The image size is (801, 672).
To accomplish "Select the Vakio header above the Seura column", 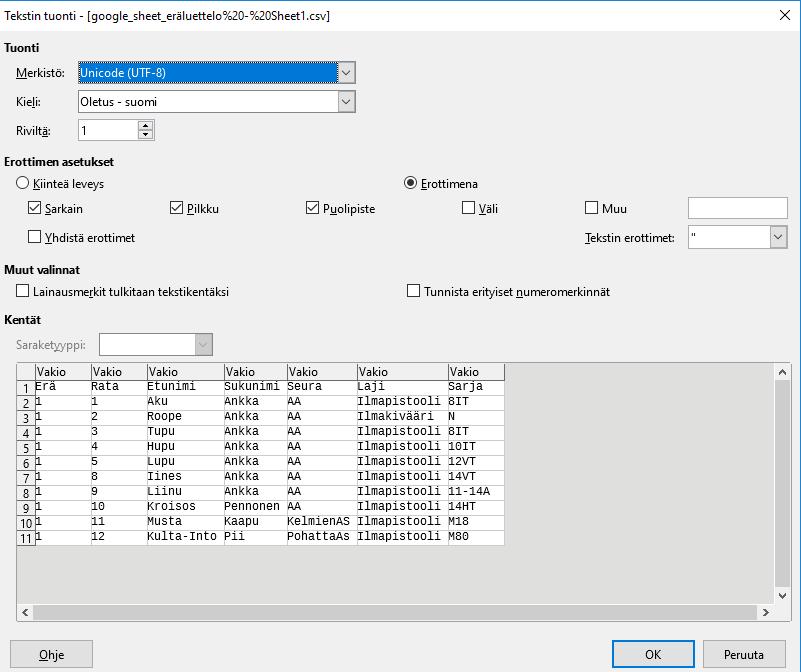I will tap(322, 372).
